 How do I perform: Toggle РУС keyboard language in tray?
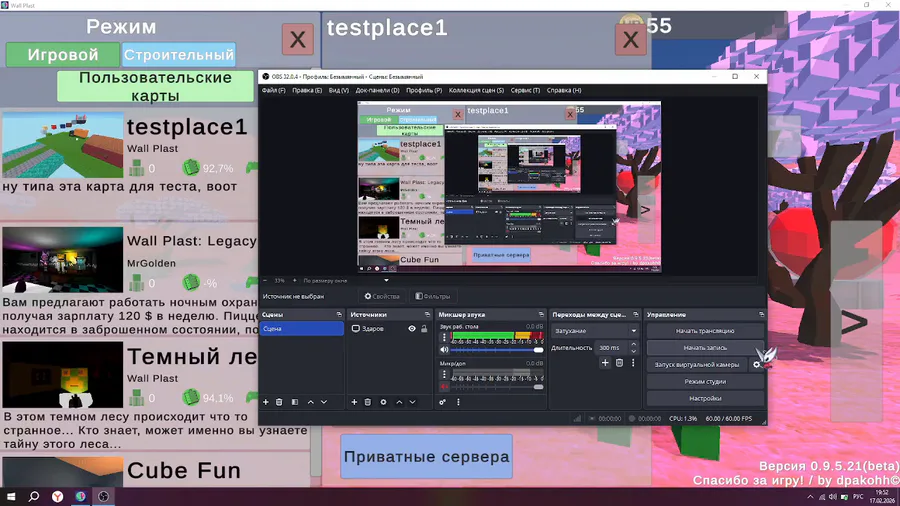[x=858, y=497]
